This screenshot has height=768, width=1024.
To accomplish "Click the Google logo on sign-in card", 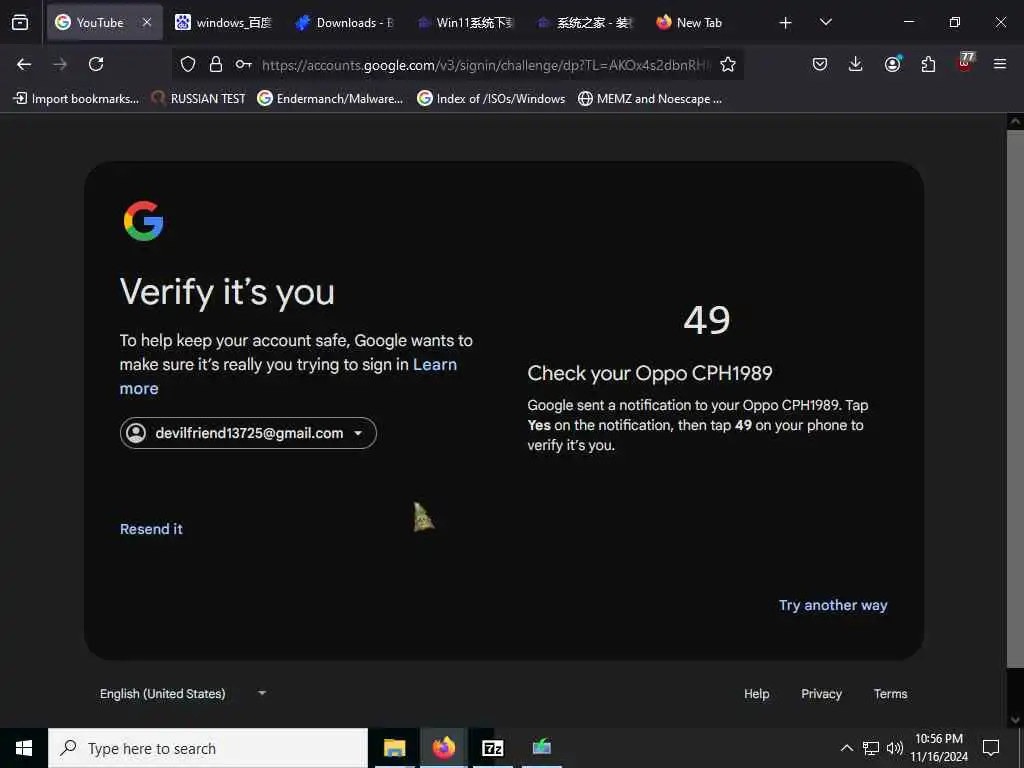I will (x=144, y=221).
